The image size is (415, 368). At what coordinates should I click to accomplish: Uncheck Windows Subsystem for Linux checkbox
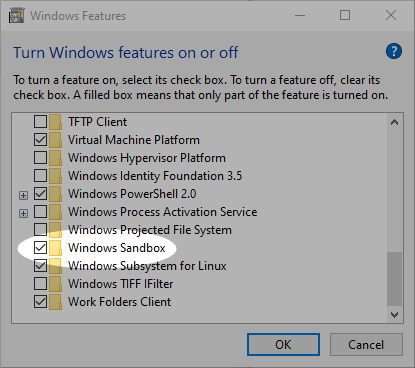tap(40, 266)
